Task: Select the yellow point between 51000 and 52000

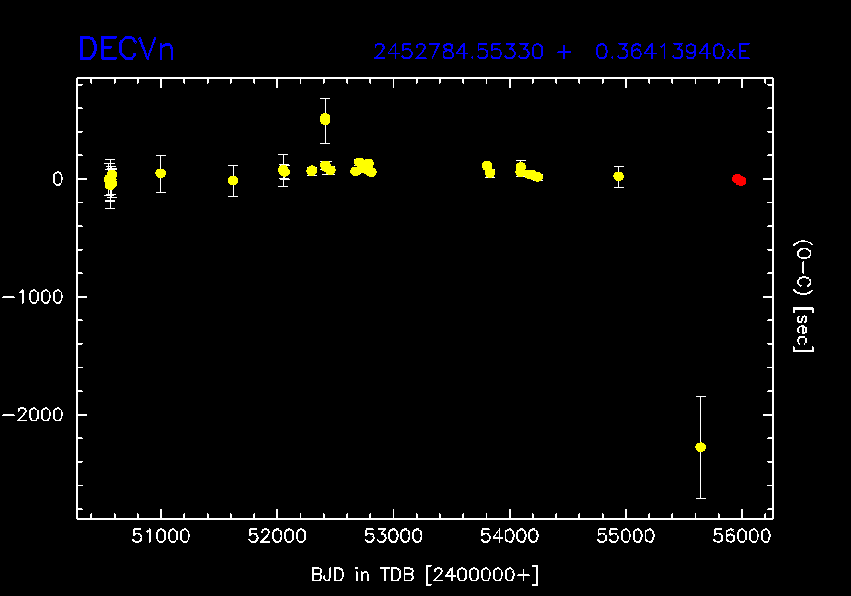Action: coord(233,181)
